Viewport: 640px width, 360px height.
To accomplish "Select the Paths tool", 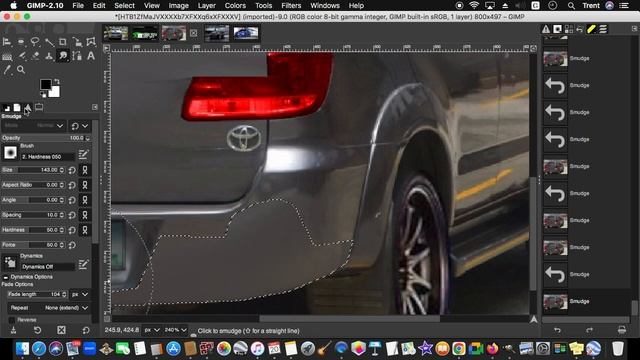I will pyautogui.click(x=77, y=56).
